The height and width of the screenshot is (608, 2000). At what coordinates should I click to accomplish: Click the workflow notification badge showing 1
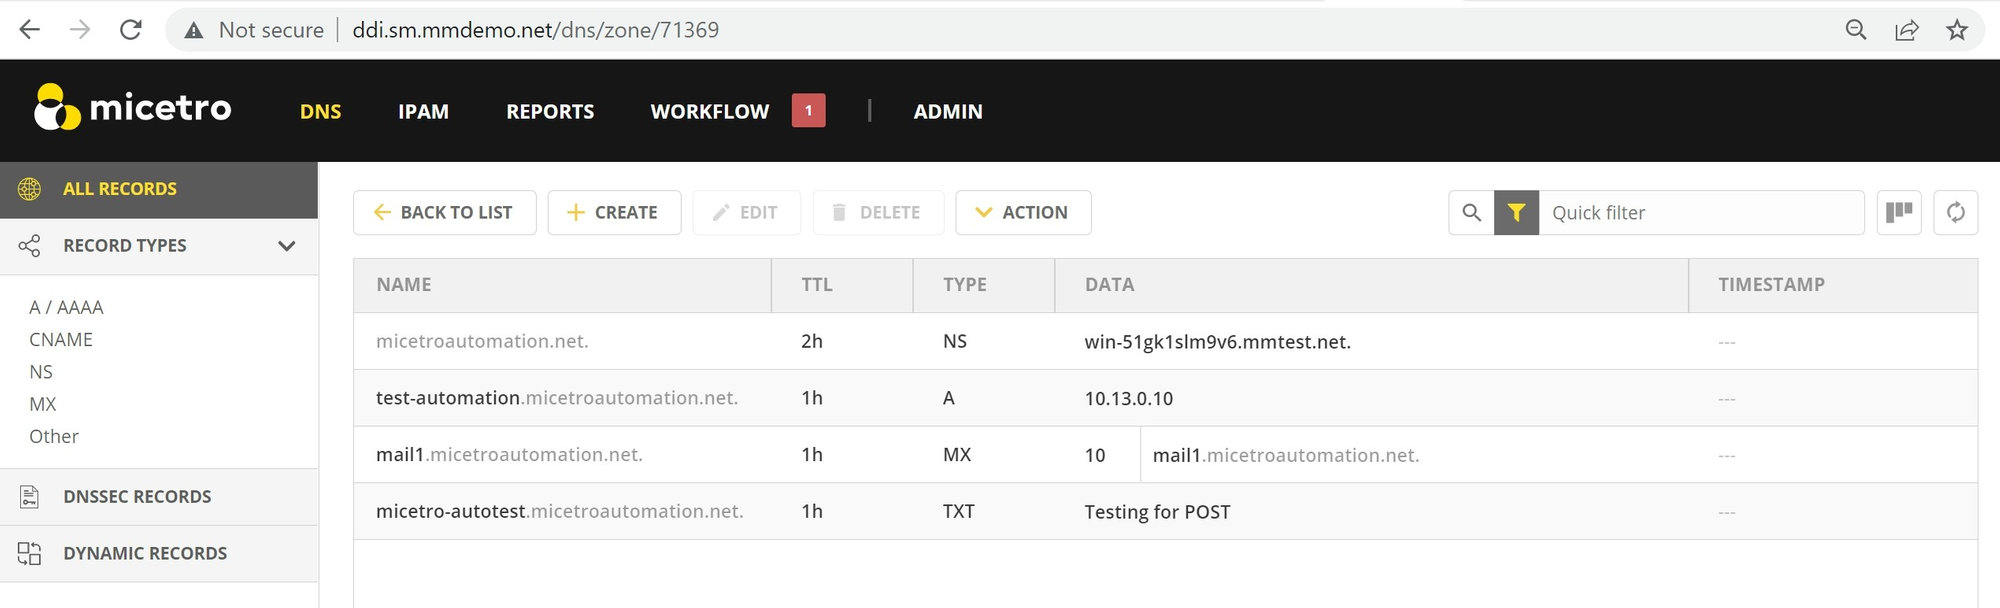(809, 110)
